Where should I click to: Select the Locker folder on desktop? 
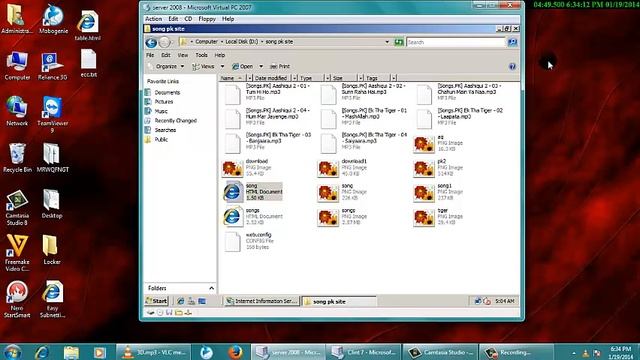pyautogui.click(x=51, y=250)
